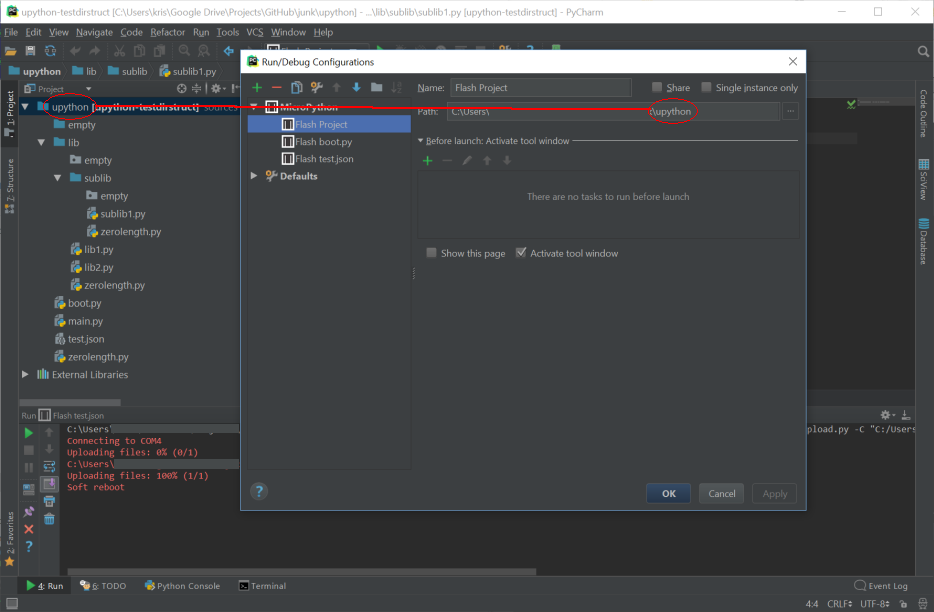This screenshot has height=612, width=934.
Task: Enable the Share checkbox
Action: 657,88
